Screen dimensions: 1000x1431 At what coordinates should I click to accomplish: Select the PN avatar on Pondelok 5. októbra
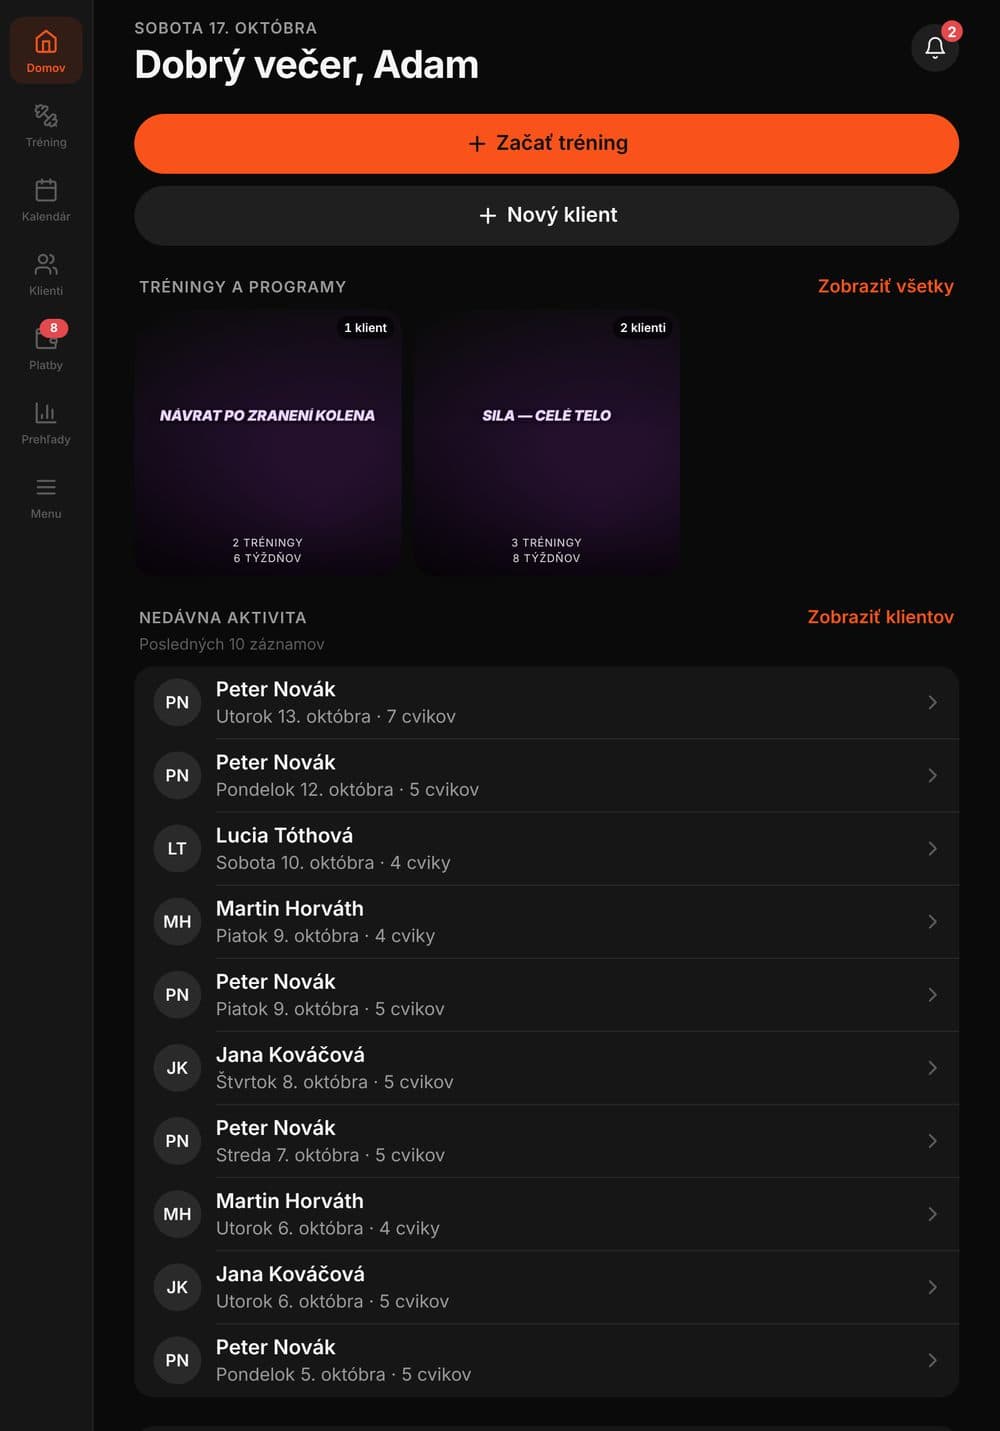click(177, 1360)
